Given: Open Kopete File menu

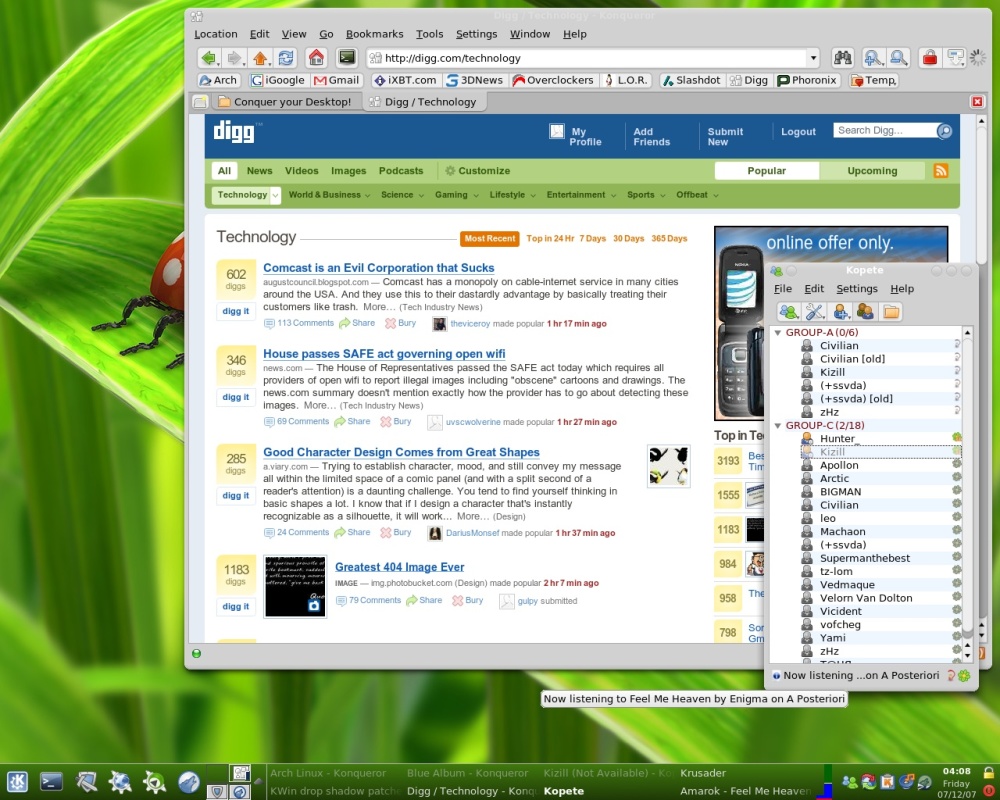Looking at the screenshot, I should (783, 288).
